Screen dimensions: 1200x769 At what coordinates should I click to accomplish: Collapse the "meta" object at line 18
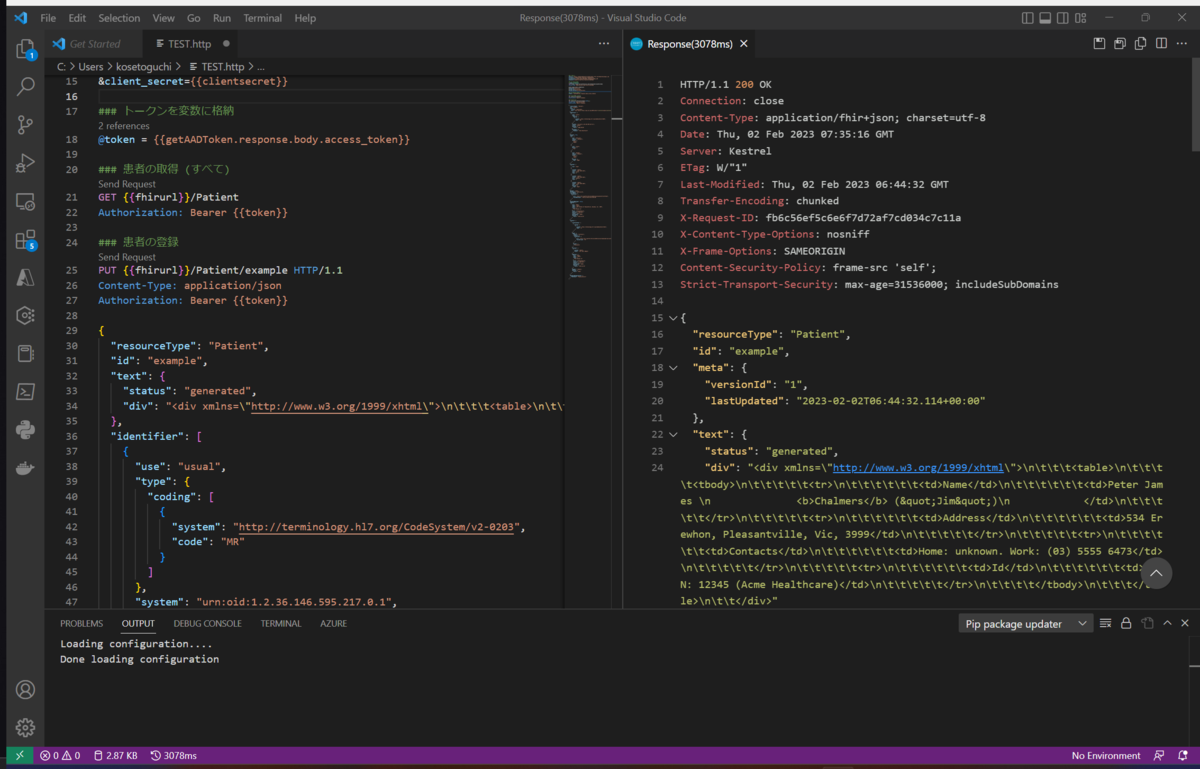673,368
